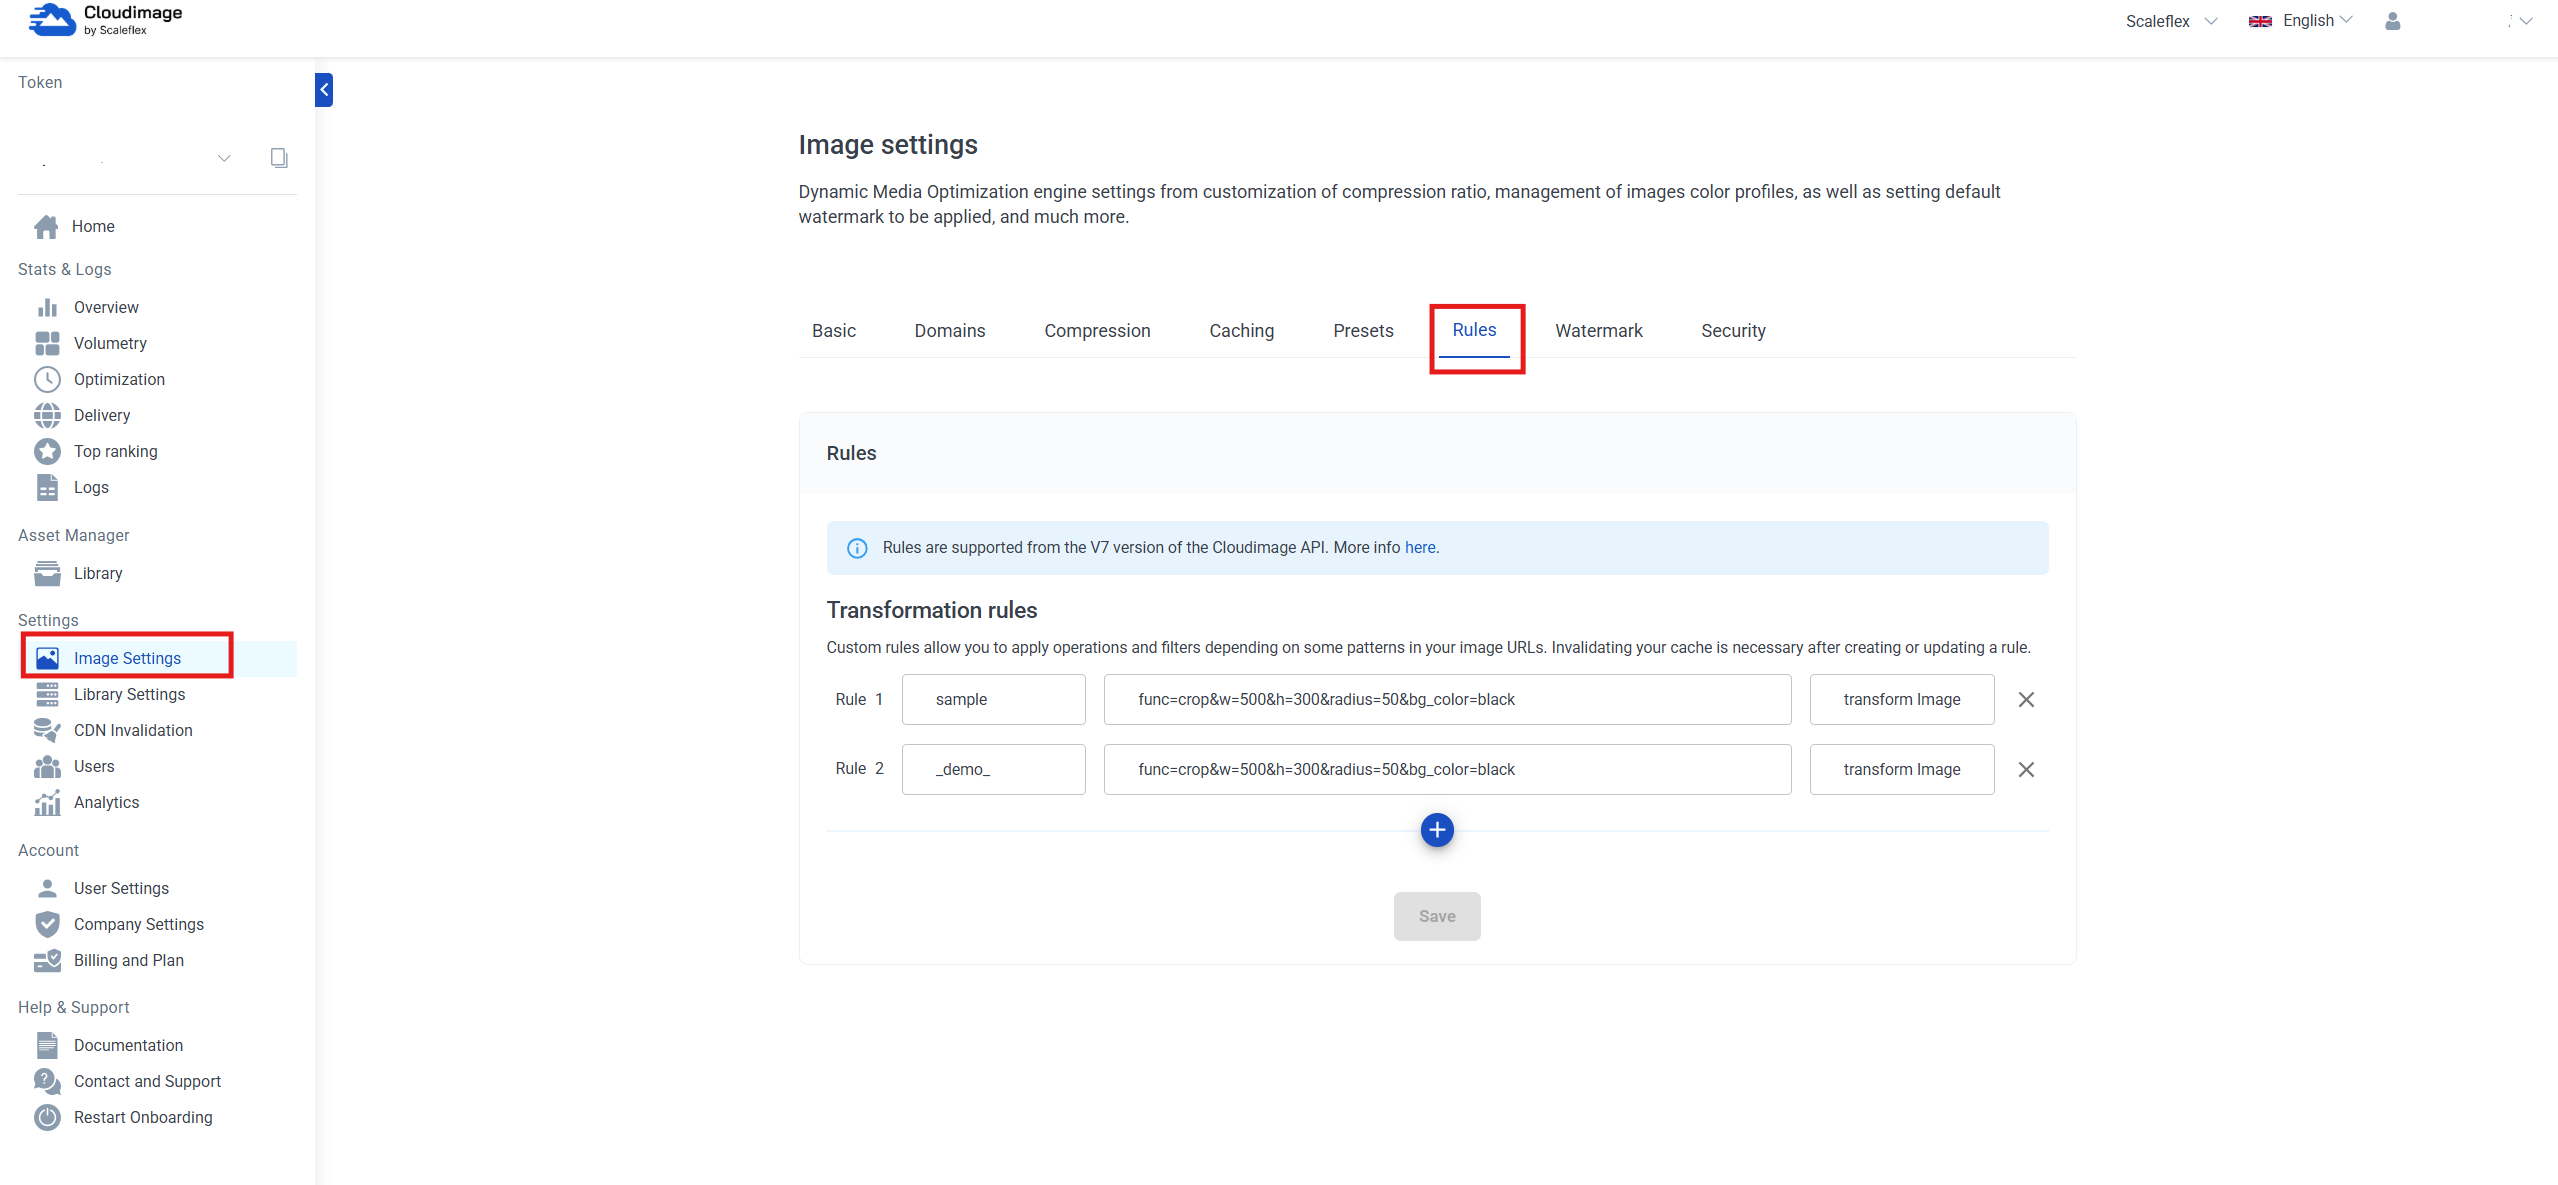Delete Rule 1 with the X
The width and height of the screenshot is (2558, 1185).
(2026, 700)
